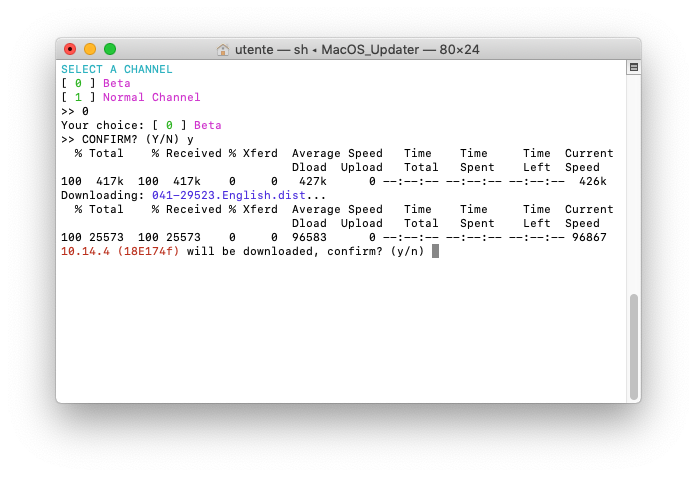Click the 'SELECT A CHANNEL' heading text
This screenshot has height=477, width=697.
tap(116, 69)
